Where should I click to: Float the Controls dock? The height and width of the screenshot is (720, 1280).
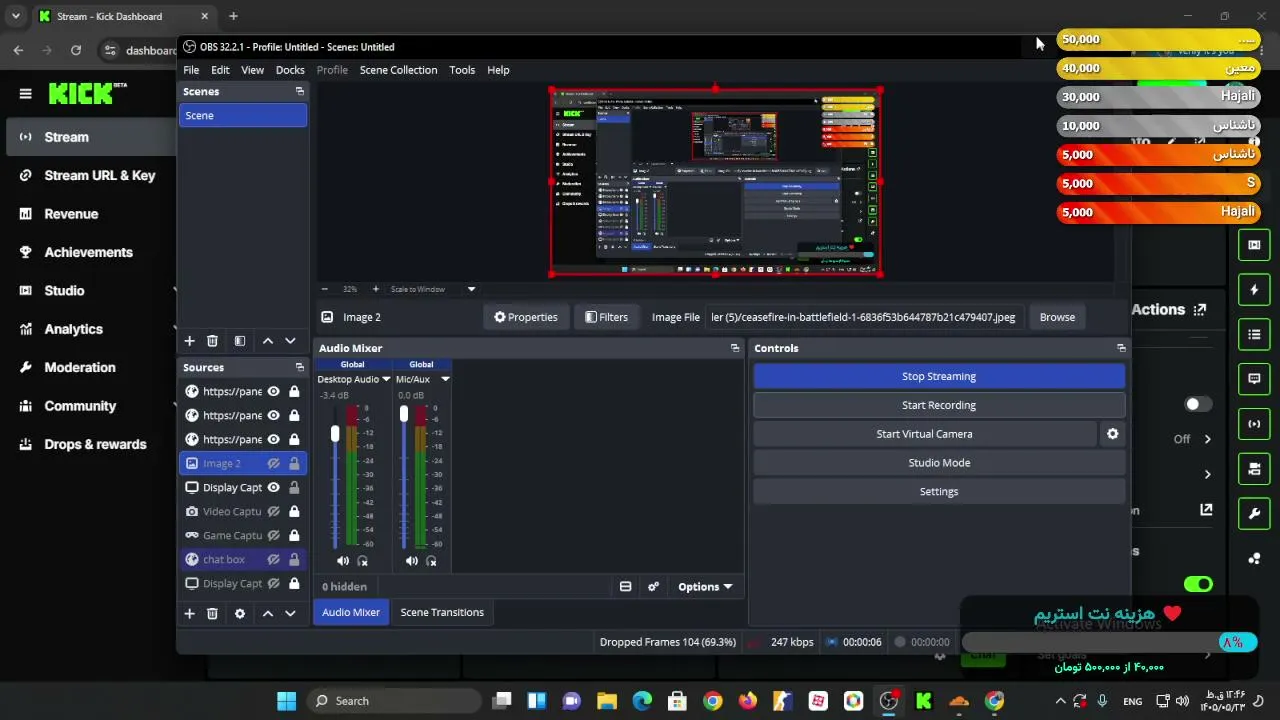(x=1121, y=348)
